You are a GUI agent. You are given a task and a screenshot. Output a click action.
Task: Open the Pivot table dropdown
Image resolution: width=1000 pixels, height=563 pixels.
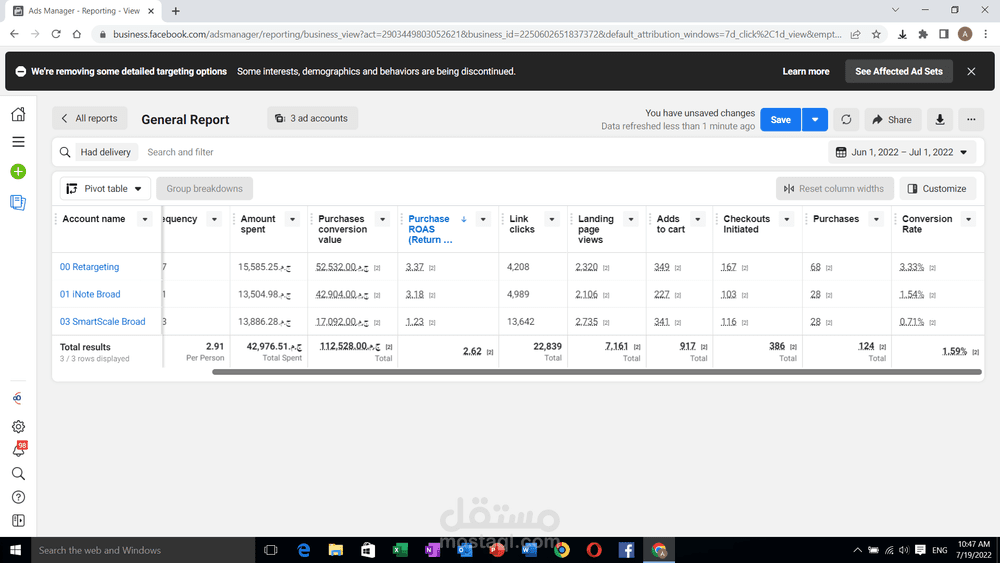click(105, 189)
